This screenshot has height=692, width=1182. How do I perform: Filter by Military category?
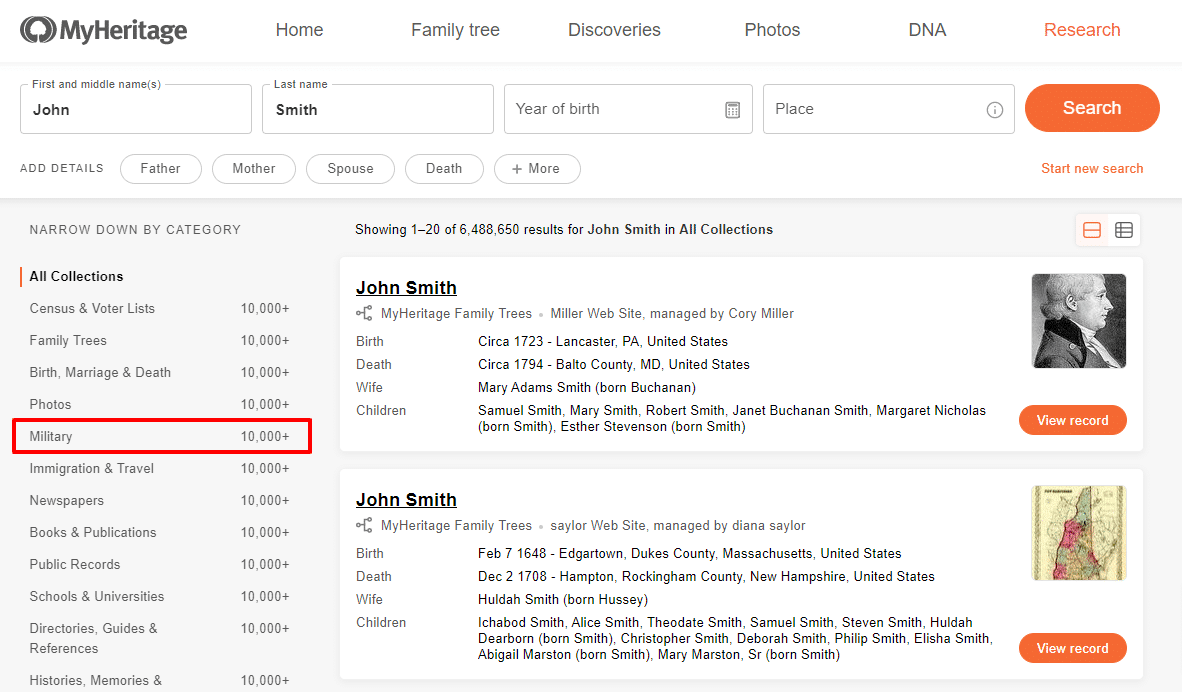click(x=162, y=436)
